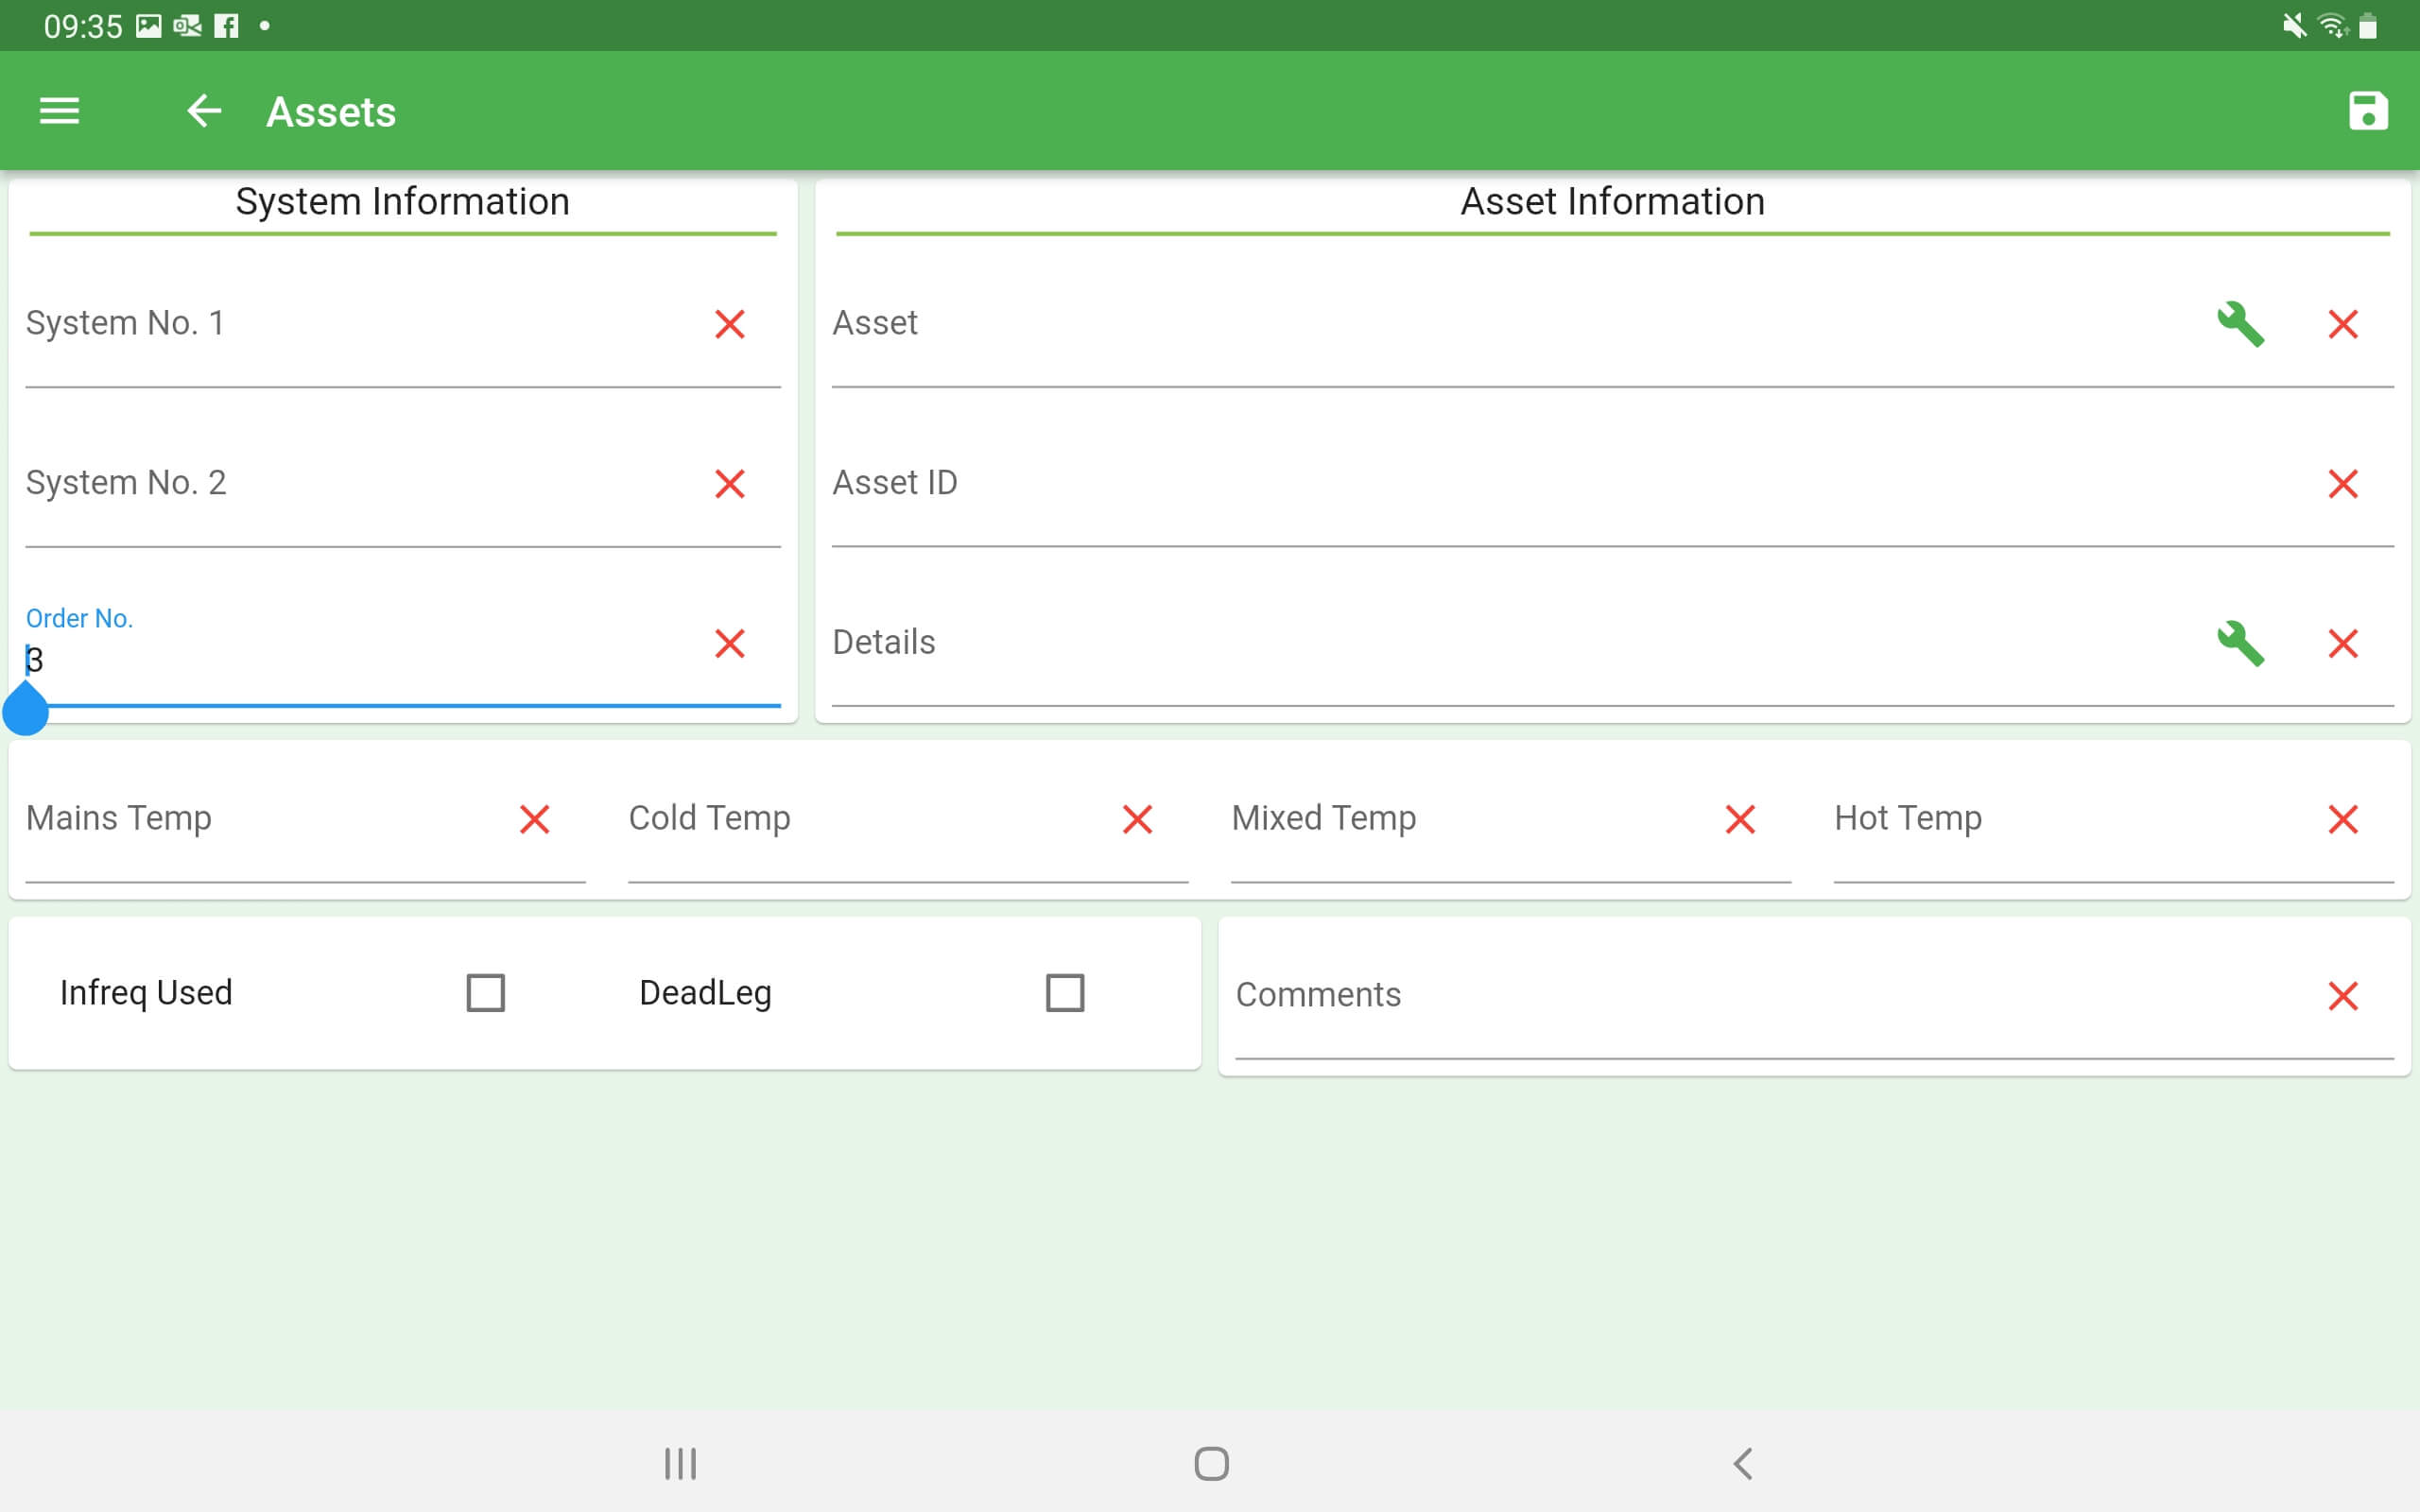Tap the Wi-Fi status icon

click(2332, 26)
